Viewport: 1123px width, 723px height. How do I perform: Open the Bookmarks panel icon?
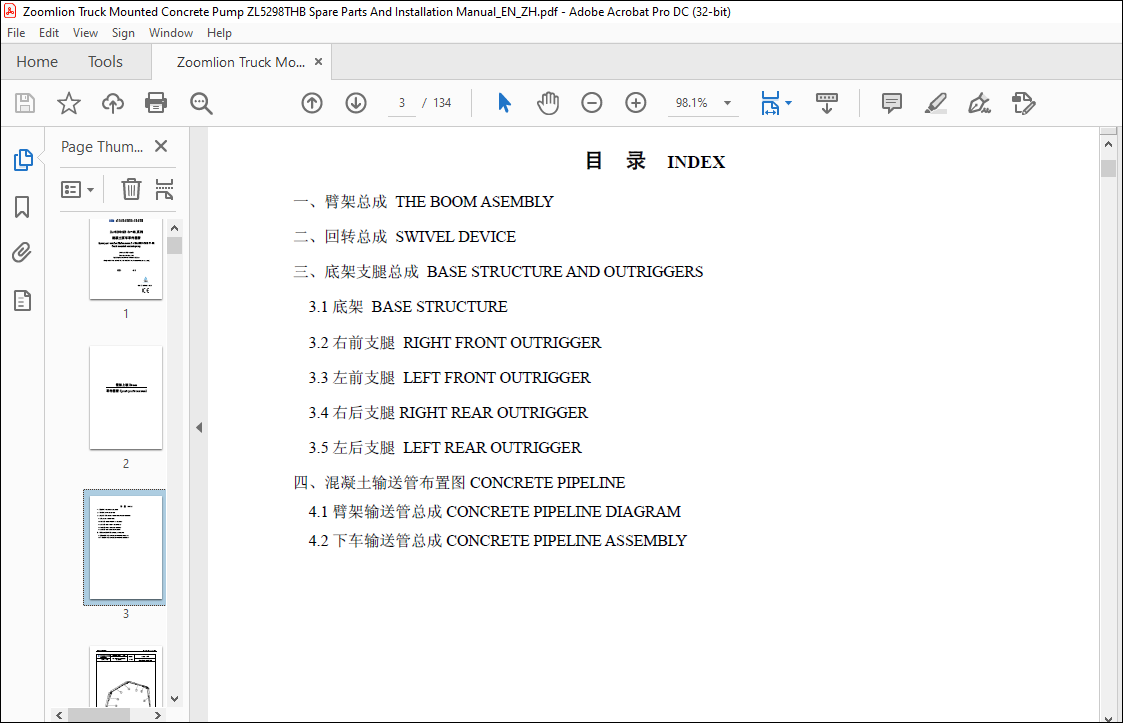coord(22,207)
